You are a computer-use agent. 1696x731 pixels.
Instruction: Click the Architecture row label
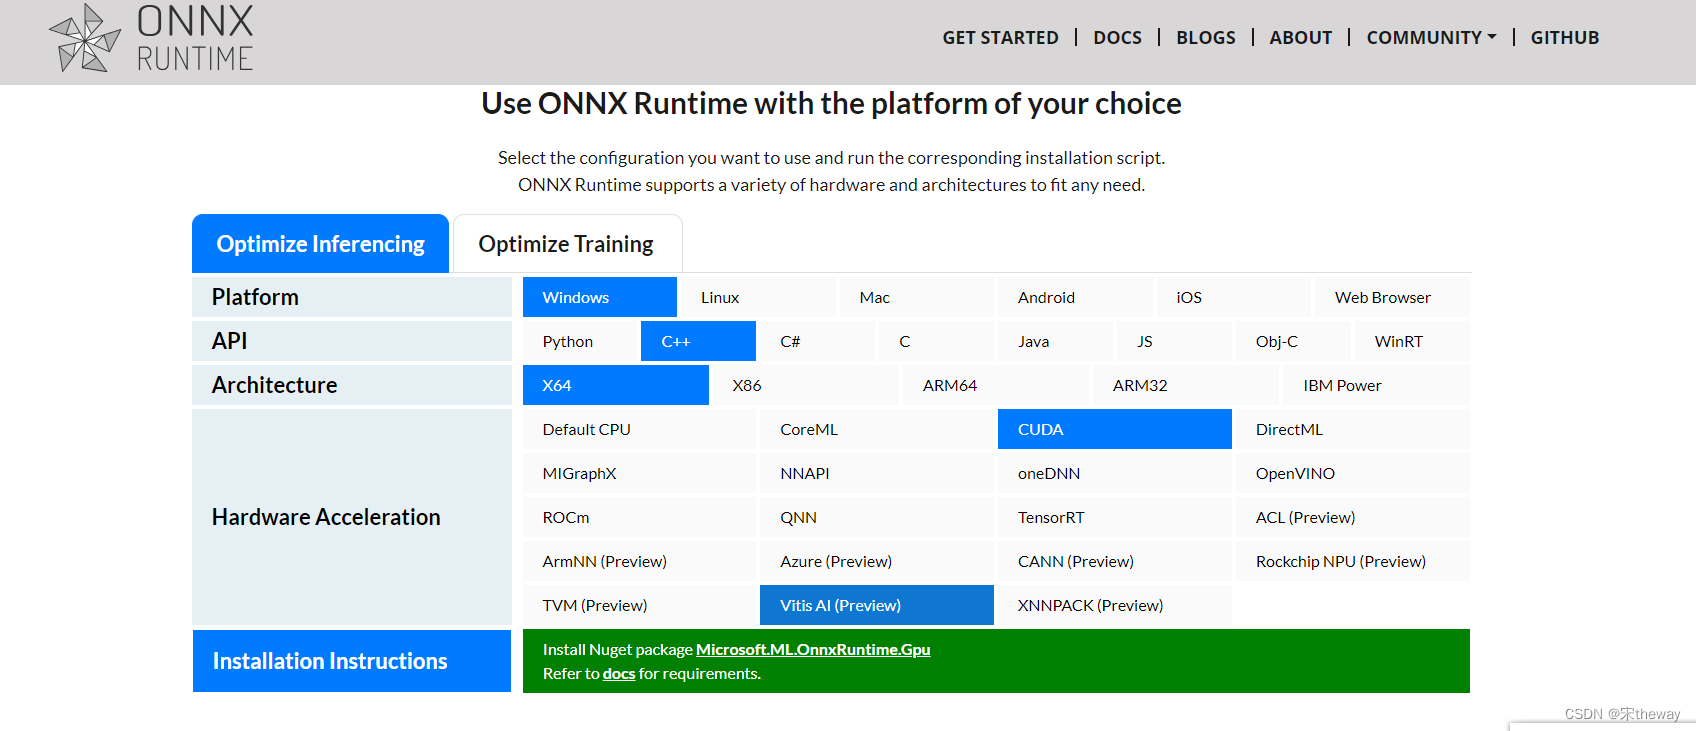click(x=352, y=385)
